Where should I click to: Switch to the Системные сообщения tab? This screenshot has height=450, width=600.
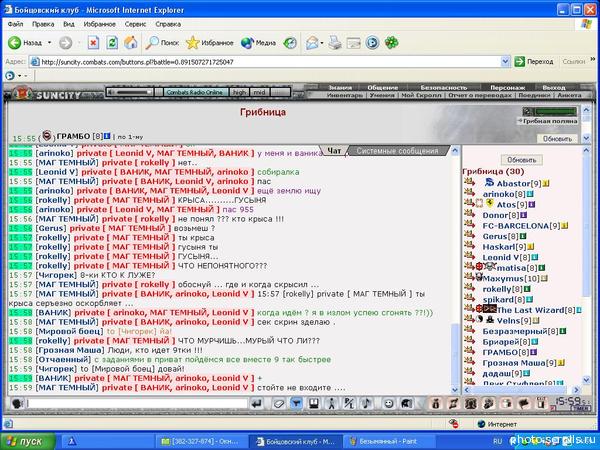coord(398,151)
